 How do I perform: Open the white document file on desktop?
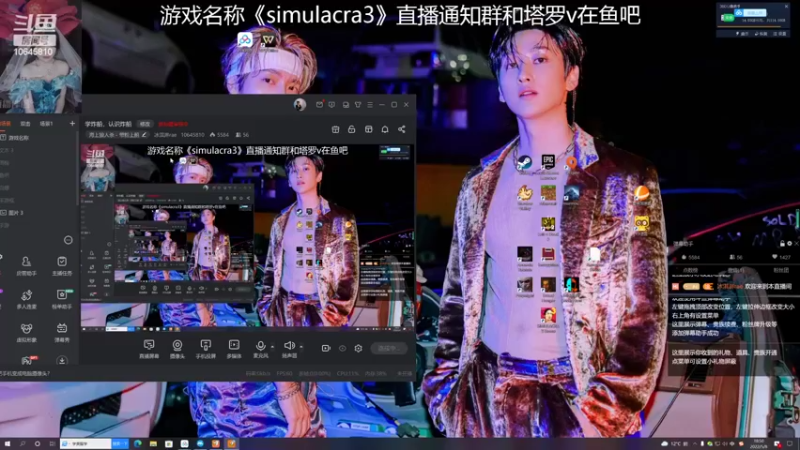[x=594, y=255]
